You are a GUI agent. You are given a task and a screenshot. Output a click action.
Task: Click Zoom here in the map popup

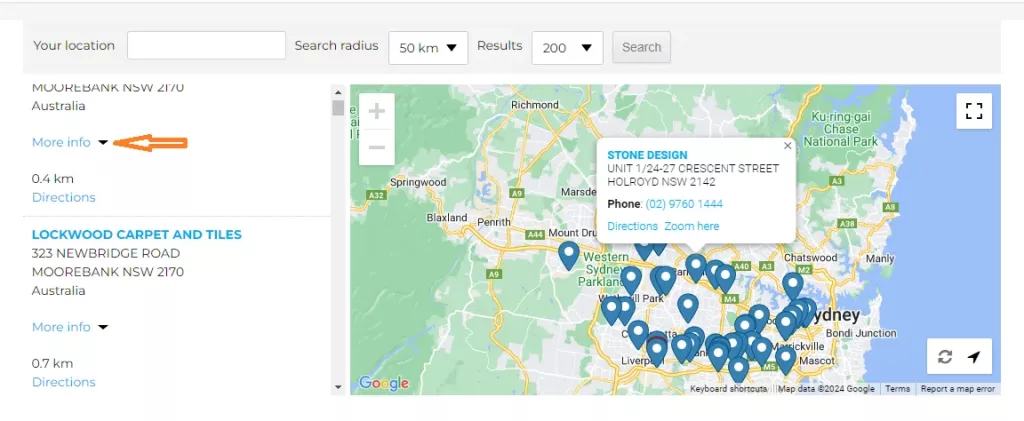pyautogui.click(x=691, y=226)
